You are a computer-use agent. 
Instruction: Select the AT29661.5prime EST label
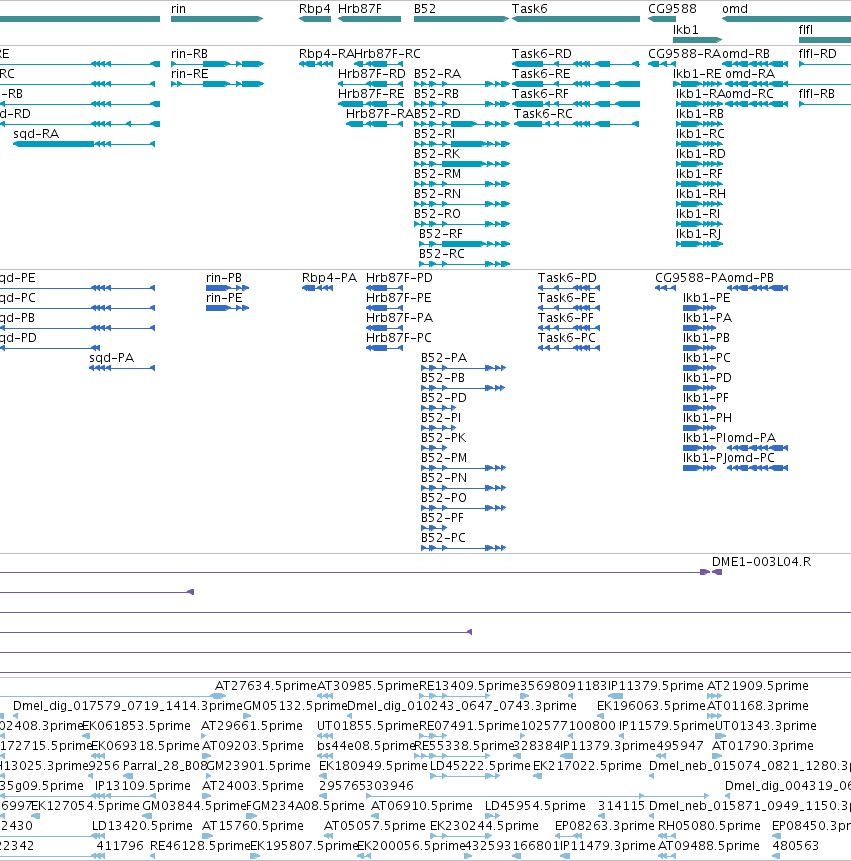[x=252, y=726]
